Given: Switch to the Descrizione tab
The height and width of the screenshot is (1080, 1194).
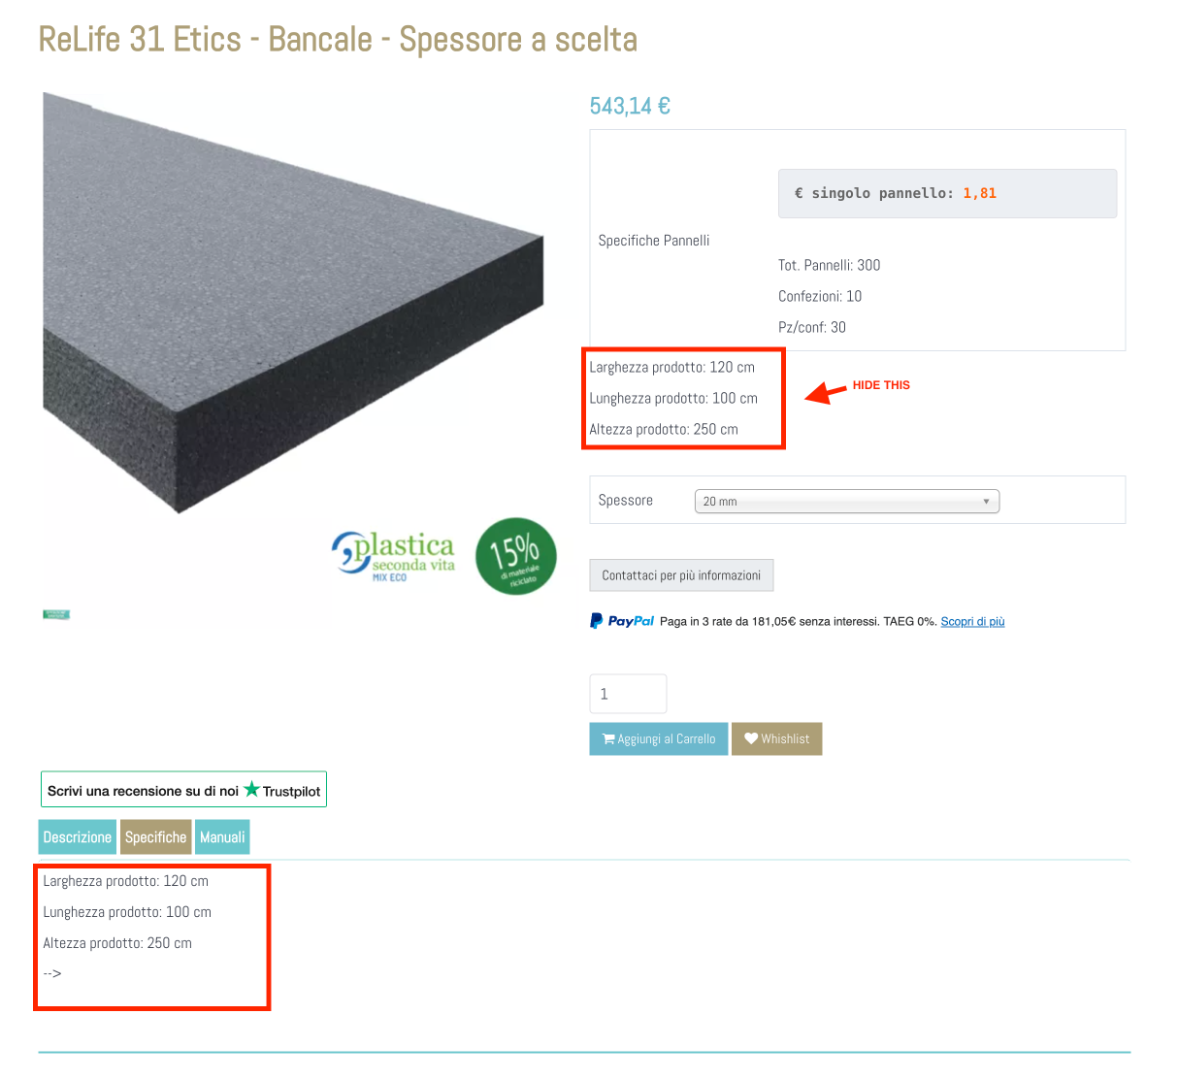Looking at the screenshot, I should tap(77, 837).
